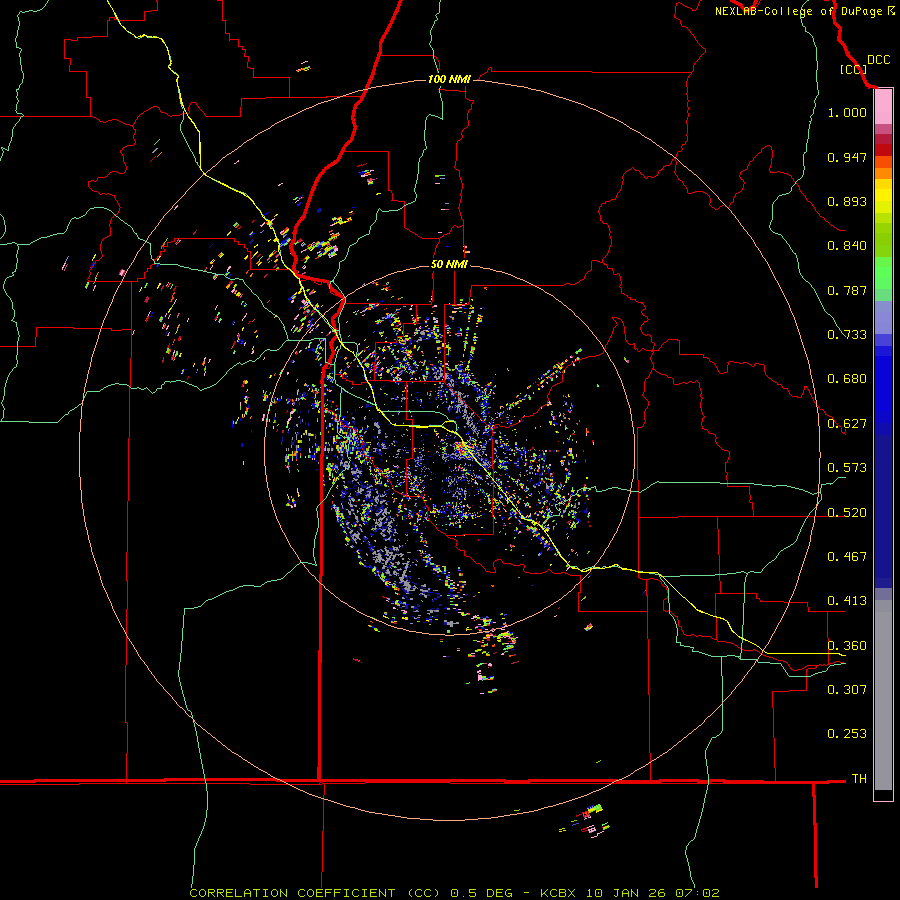The image size is (900, 900).
Task: Click the 0.947 scale value
Action: point(847,157)
